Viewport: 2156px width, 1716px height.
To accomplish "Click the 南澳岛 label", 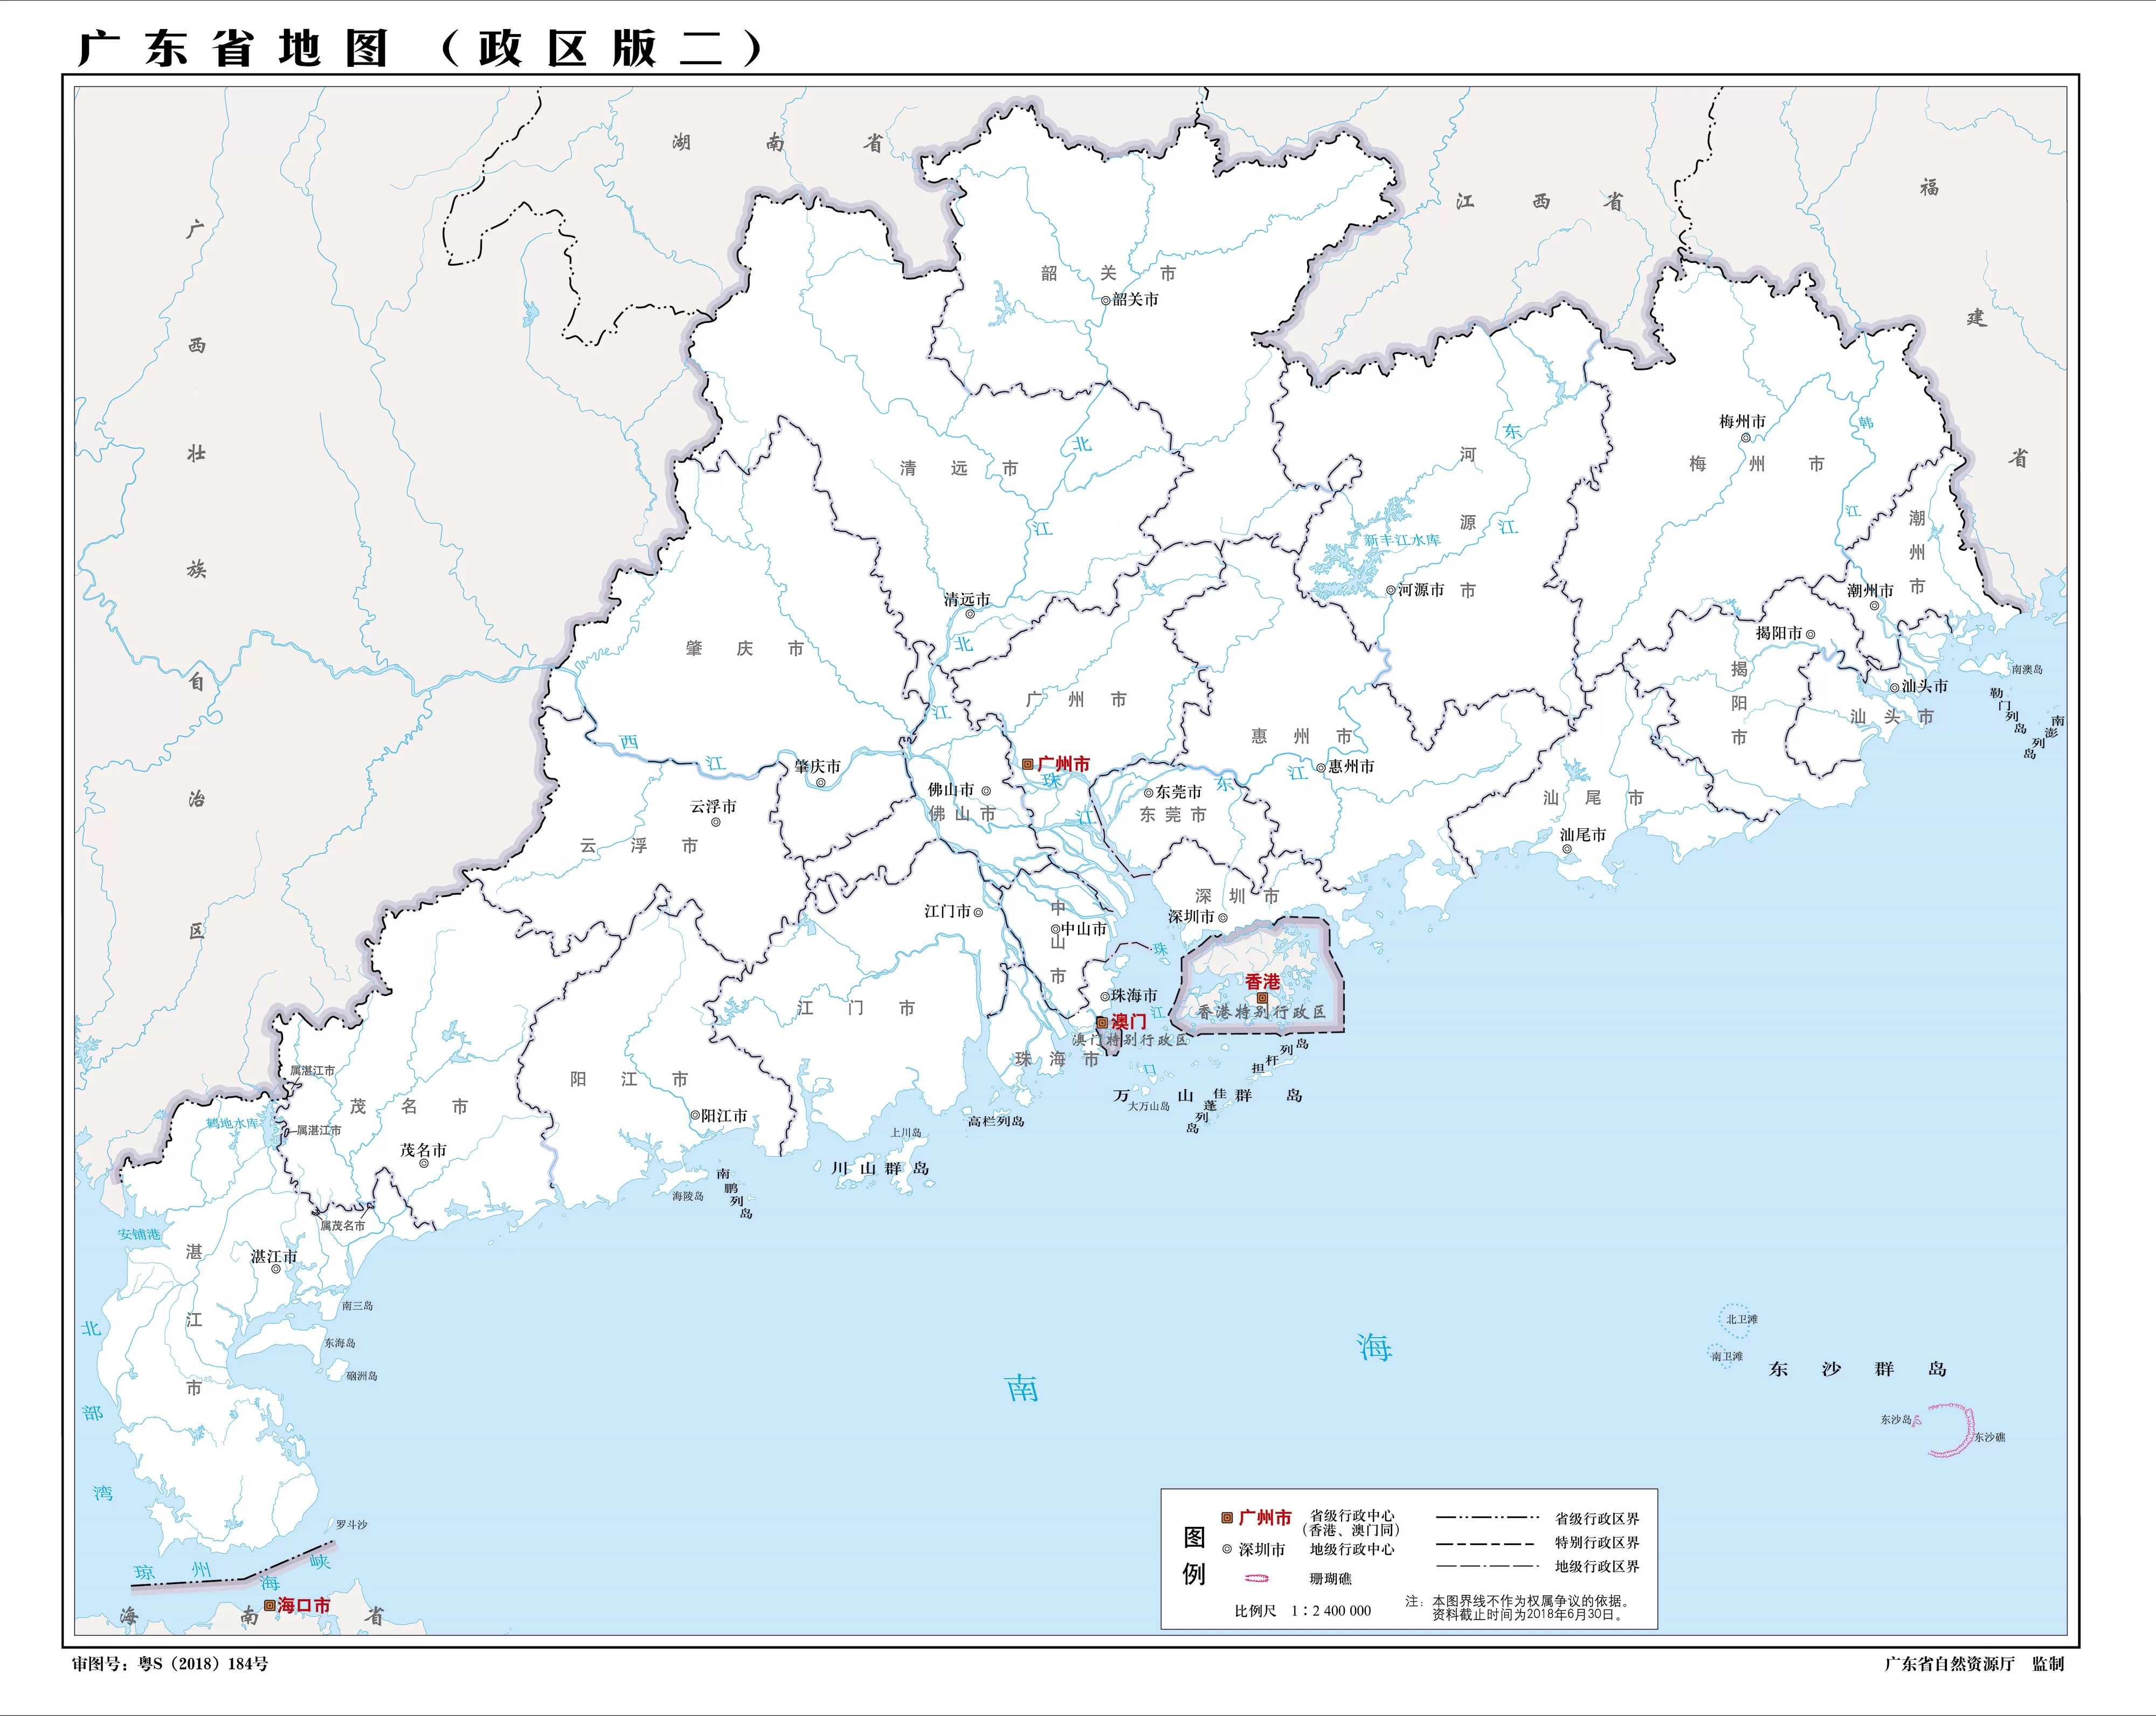I will coord(2027,669).
